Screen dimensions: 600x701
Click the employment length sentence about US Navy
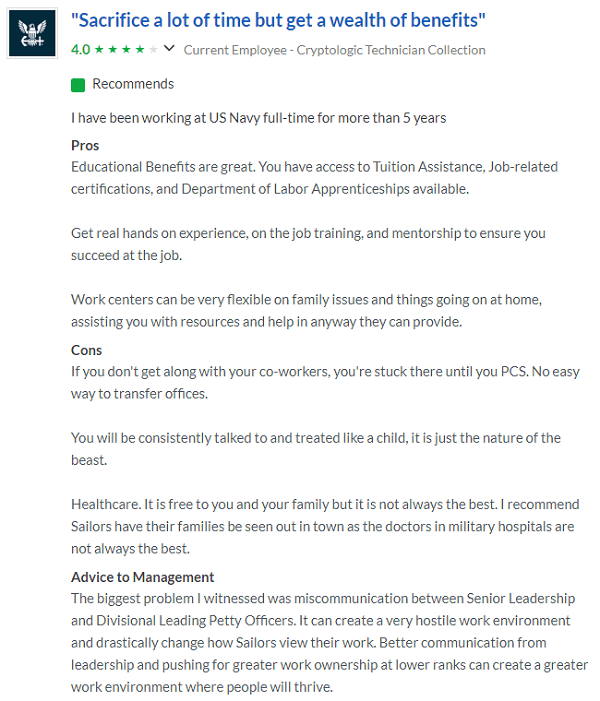click(258, 118)
